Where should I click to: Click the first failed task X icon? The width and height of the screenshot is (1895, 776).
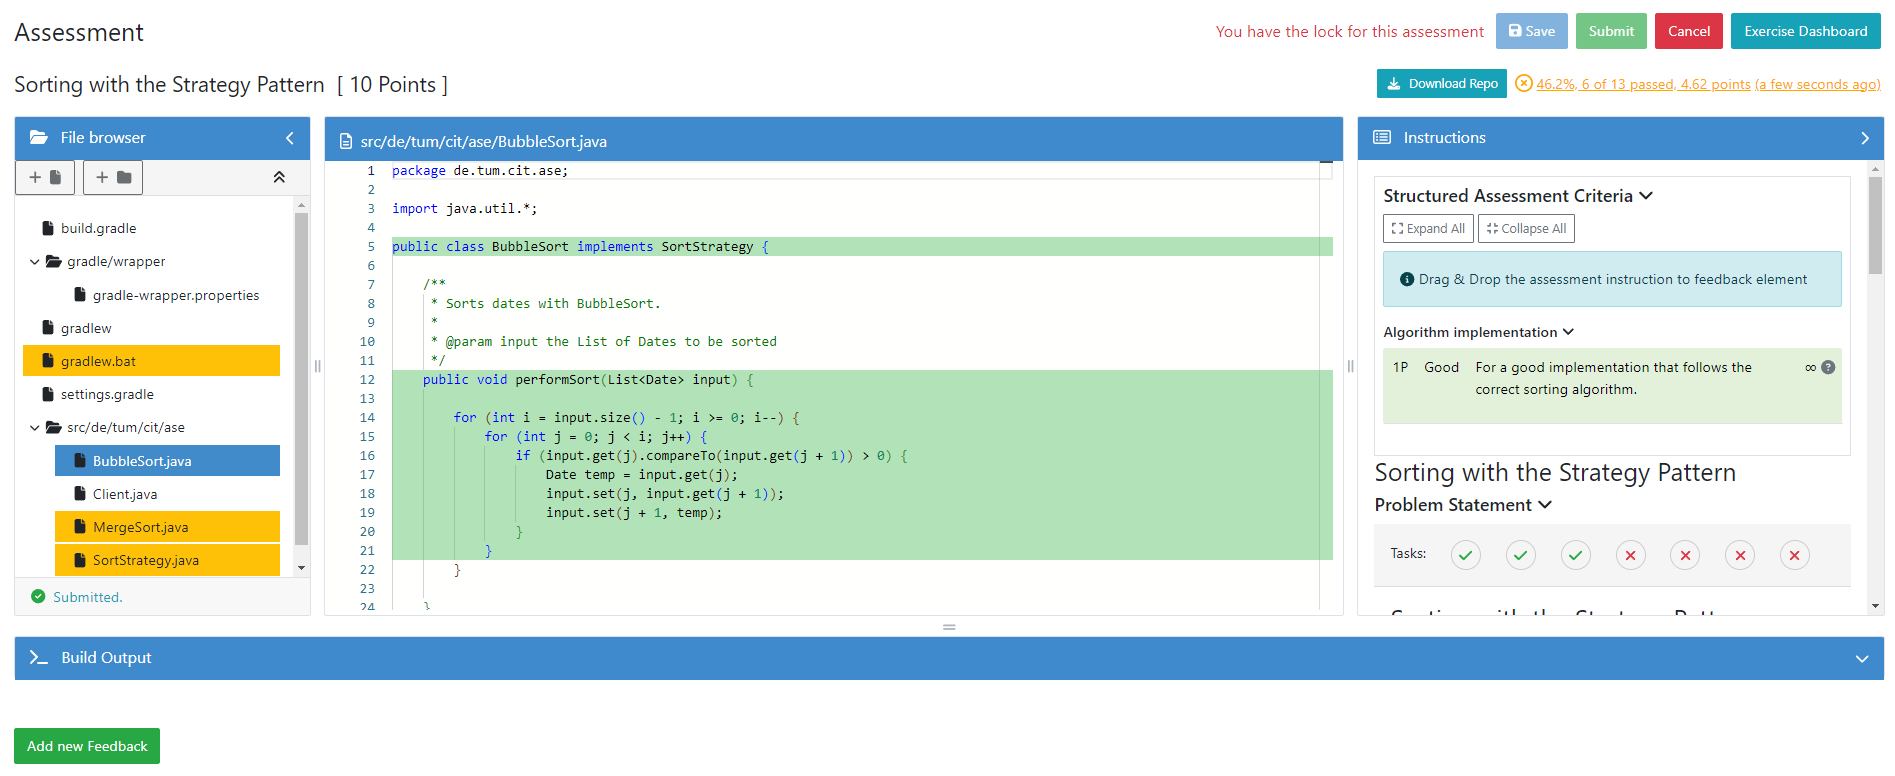[x=1631, y=555]
